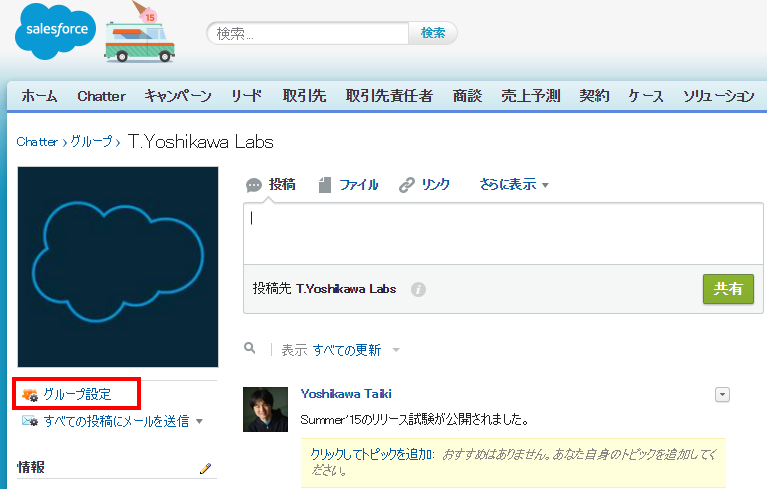The width and height of the screenshot is (767, 489).
Task: Open the さらに表示 dropdown
Action: [514, 185]
